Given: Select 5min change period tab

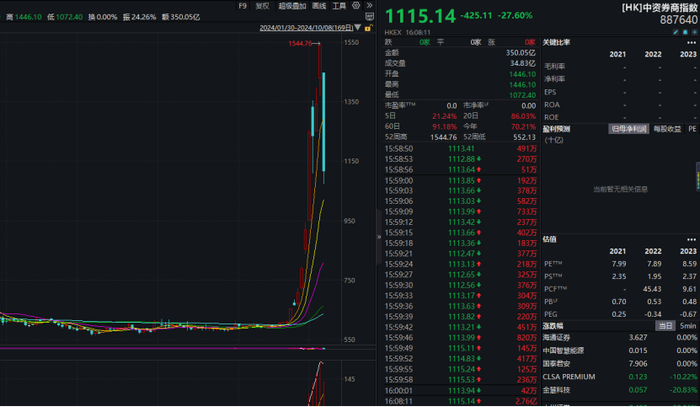Looking at the screenshot, I should pos(688,326).
